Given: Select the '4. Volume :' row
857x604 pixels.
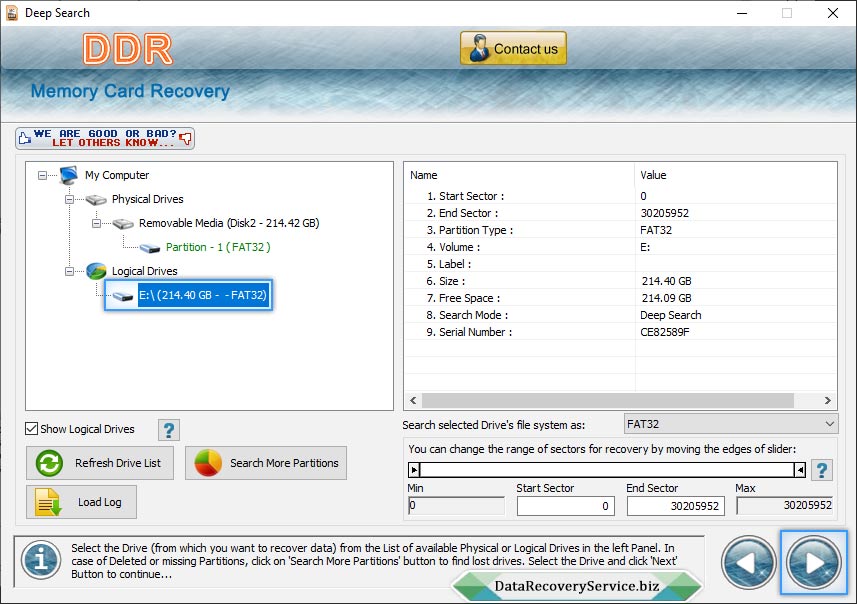Looking at the screenshot, I should click(621, 247).
